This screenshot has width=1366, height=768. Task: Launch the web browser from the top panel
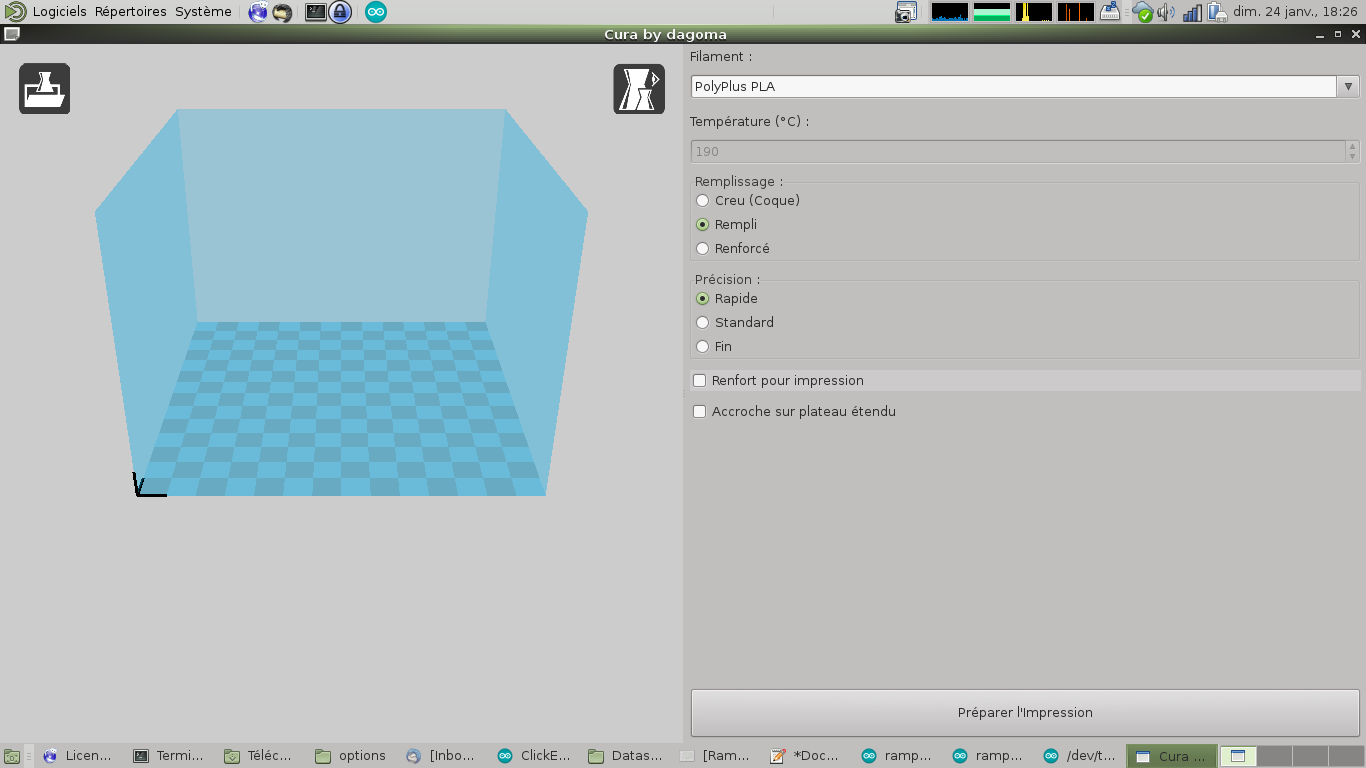(x=258, y=12)
